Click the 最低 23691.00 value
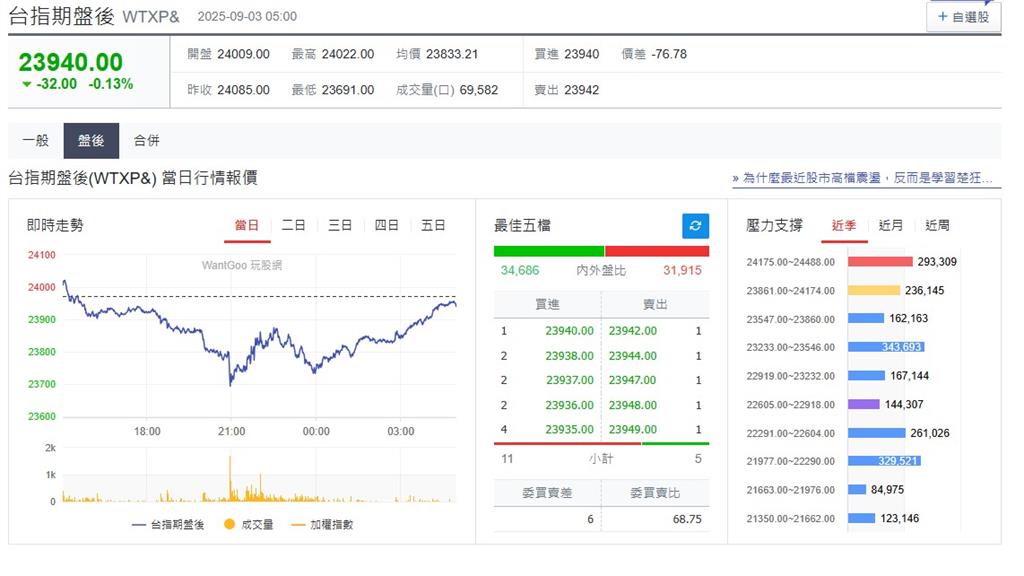 pyautogui.click(x=347, y=90)
